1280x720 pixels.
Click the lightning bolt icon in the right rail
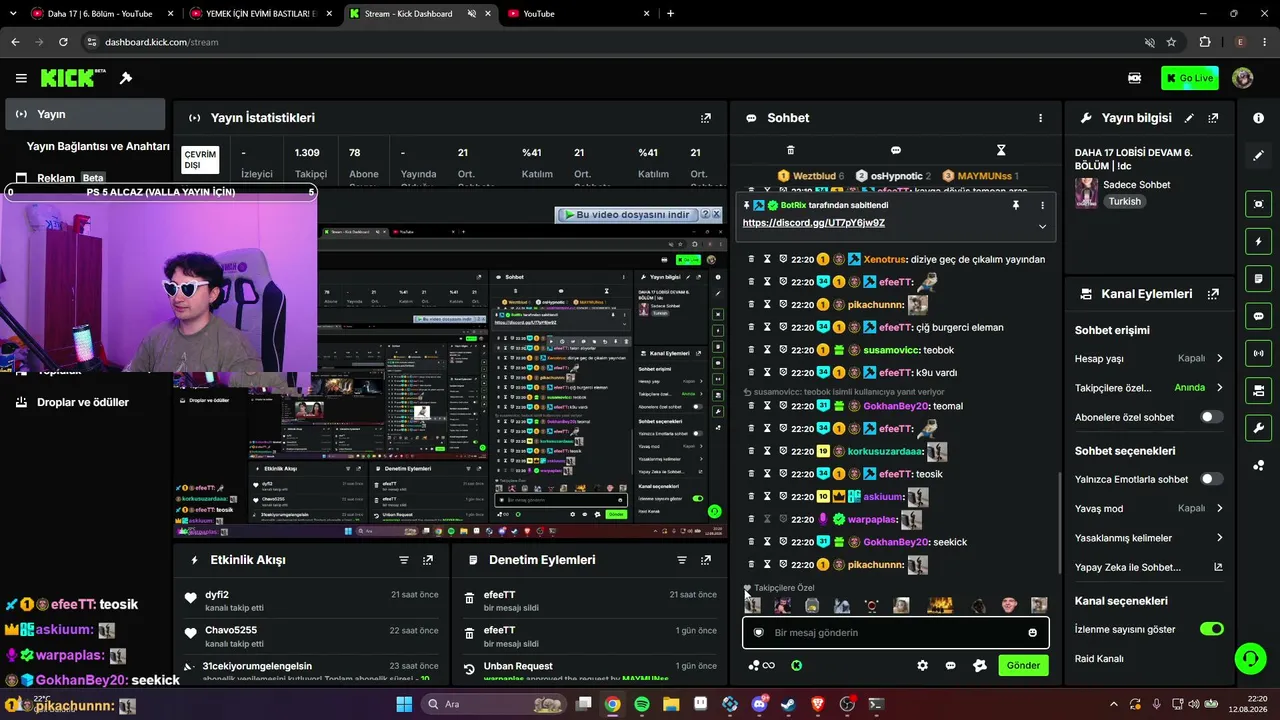tap(1258, 241)
